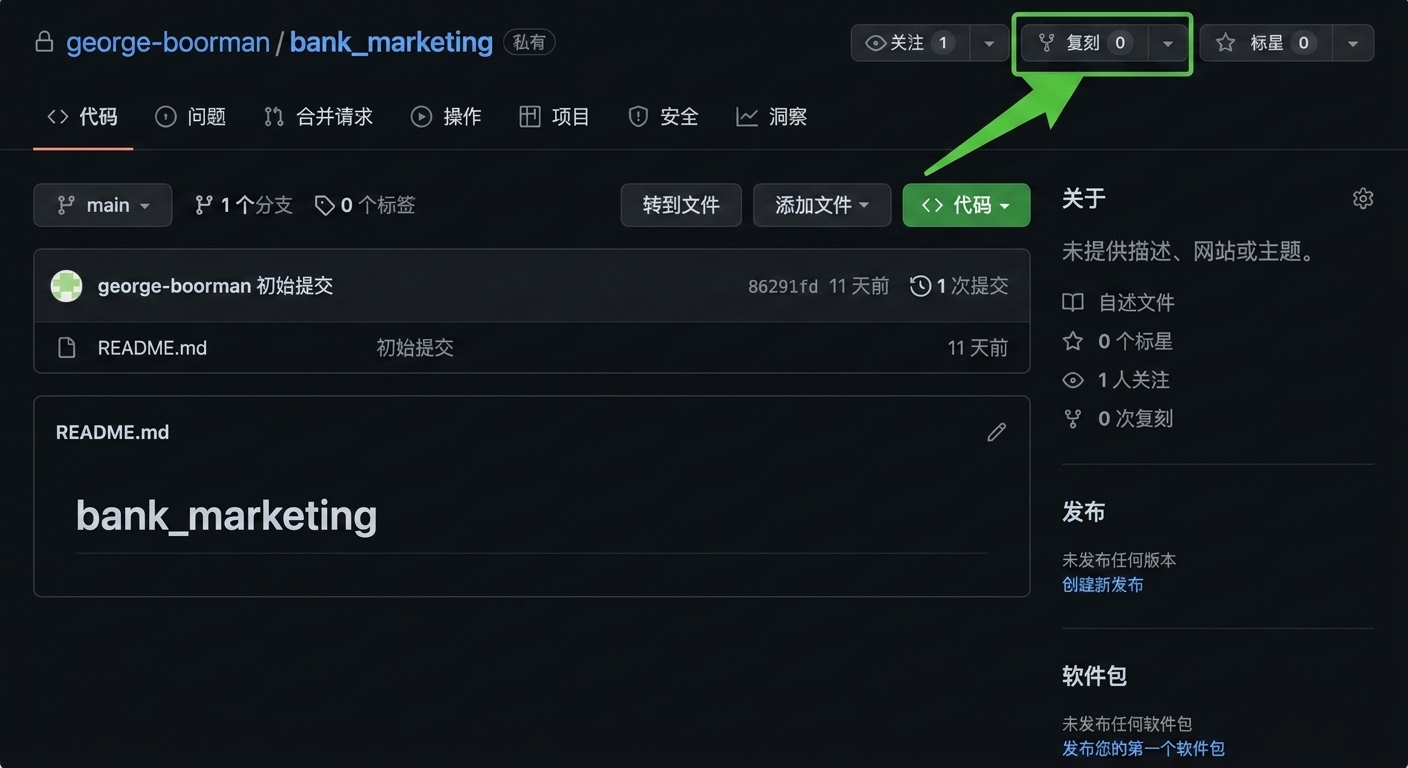This screenshot has width=1408, height=768.
Task: Click 发布您的第一个软件包 link
Action: pos(1143,748)
